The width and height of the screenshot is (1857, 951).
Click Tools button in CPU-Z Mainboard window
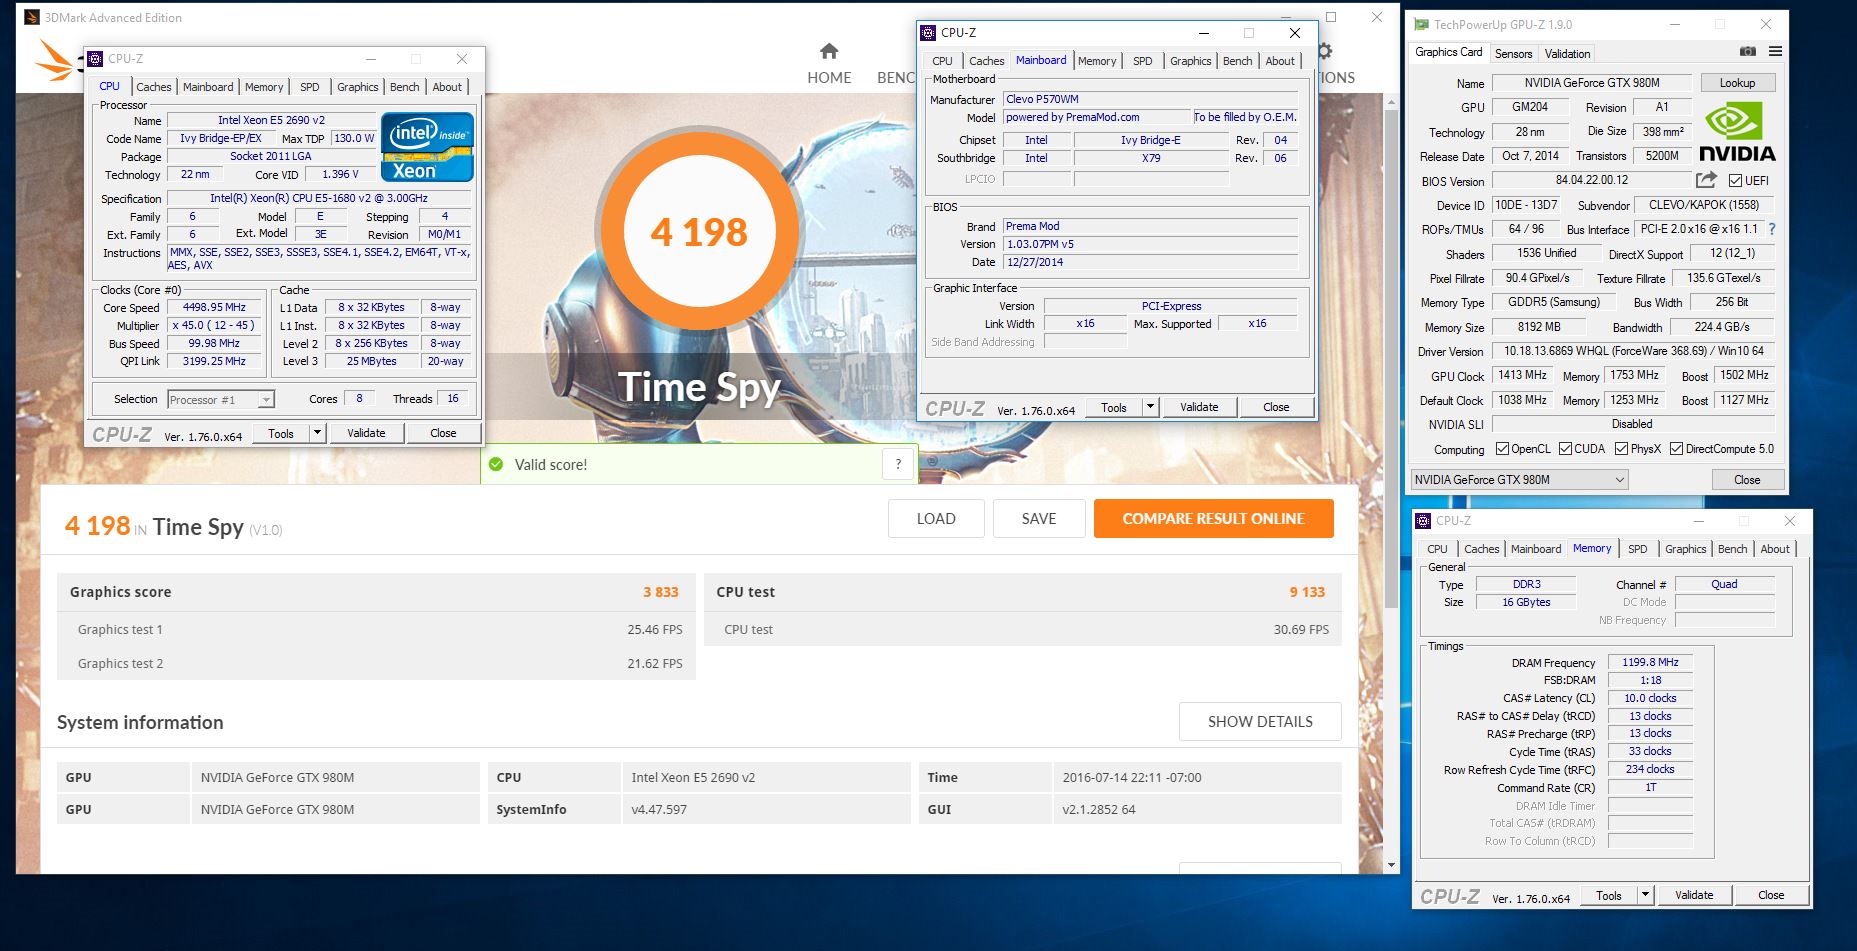pyautogui.click(x=1113, y=407)
